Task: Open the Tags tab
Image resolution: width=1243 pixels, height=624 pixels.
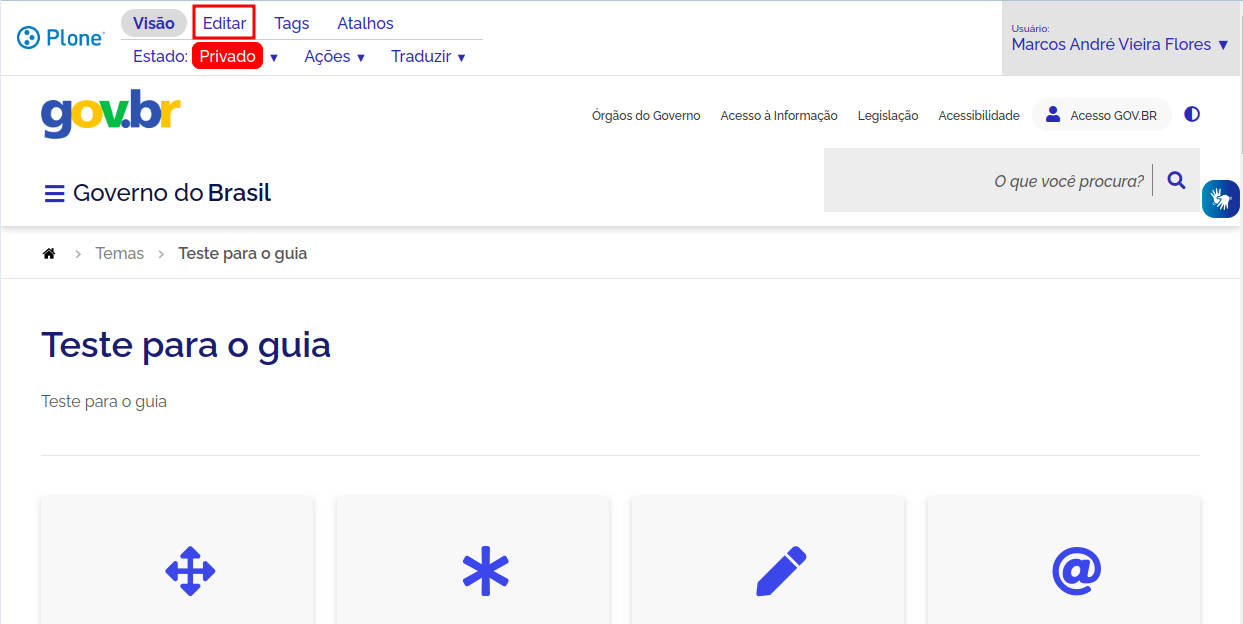Action: (x=291, y=22)
